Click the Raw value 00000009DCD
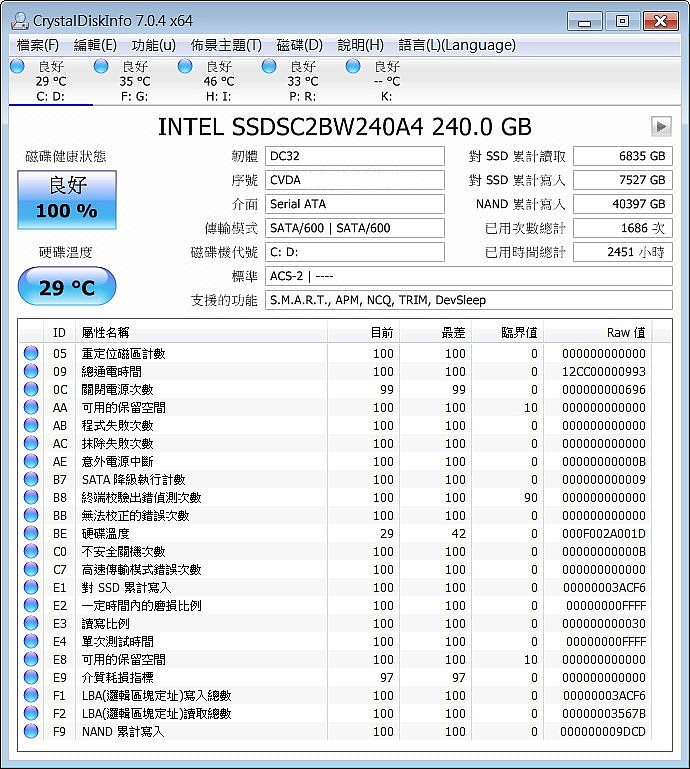The height and width of the screenshot is (769, 690). [603, 732]
